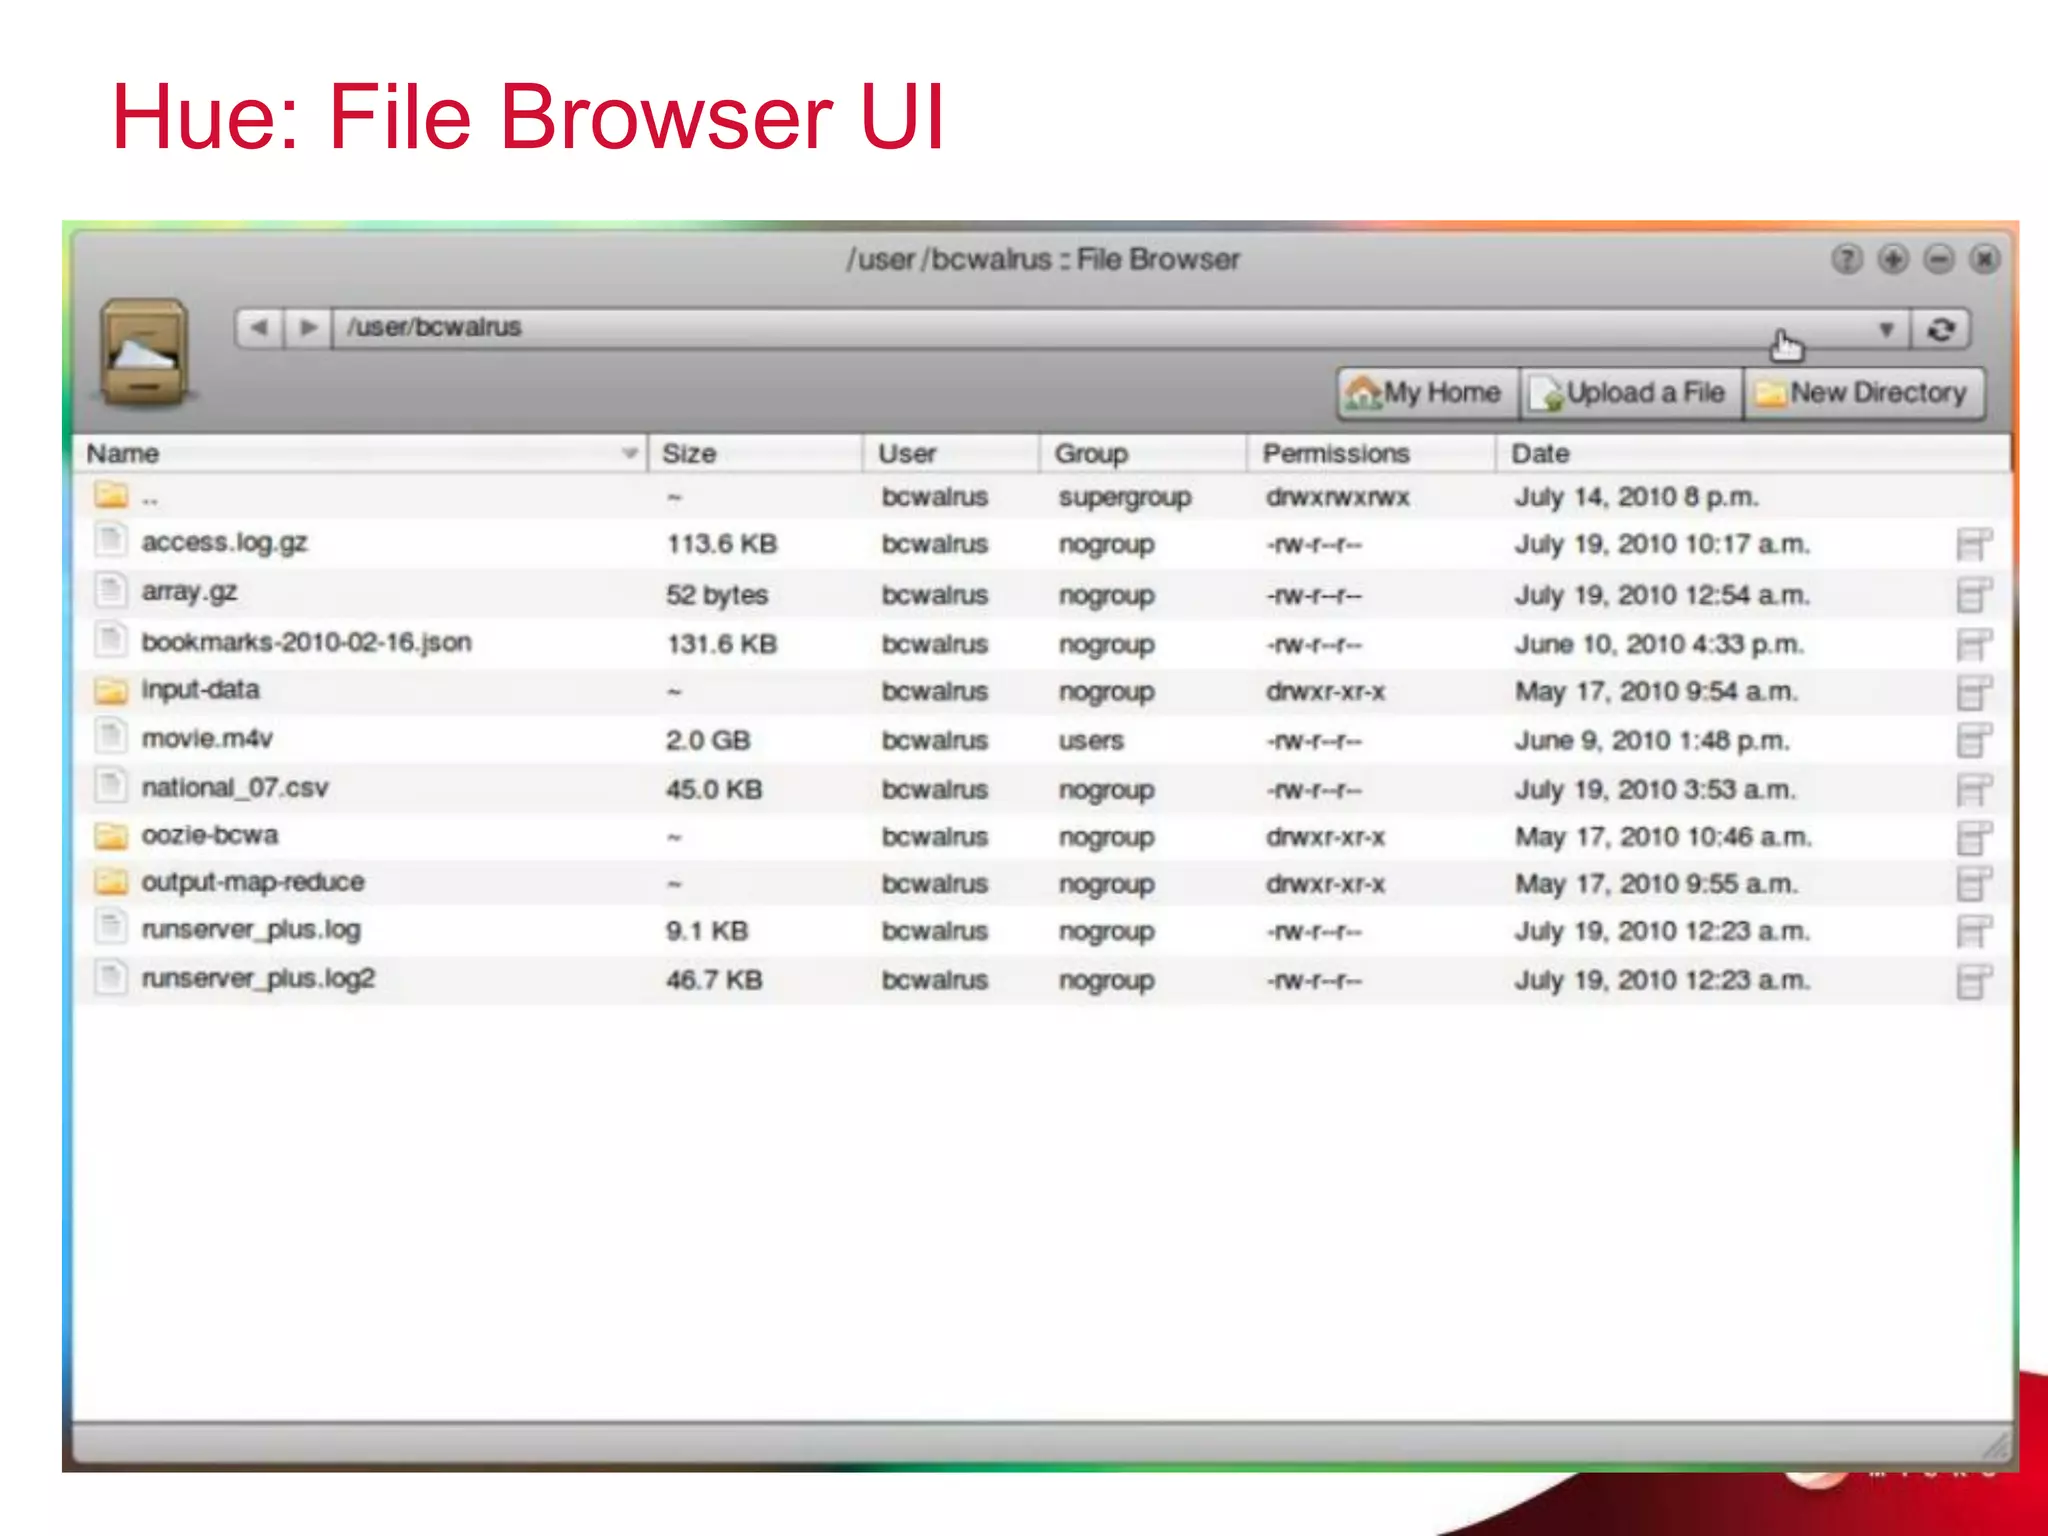Click the runserver_plus.log file icon
This screenshot has height=1536, width=2048.
(x=111, y=927)
